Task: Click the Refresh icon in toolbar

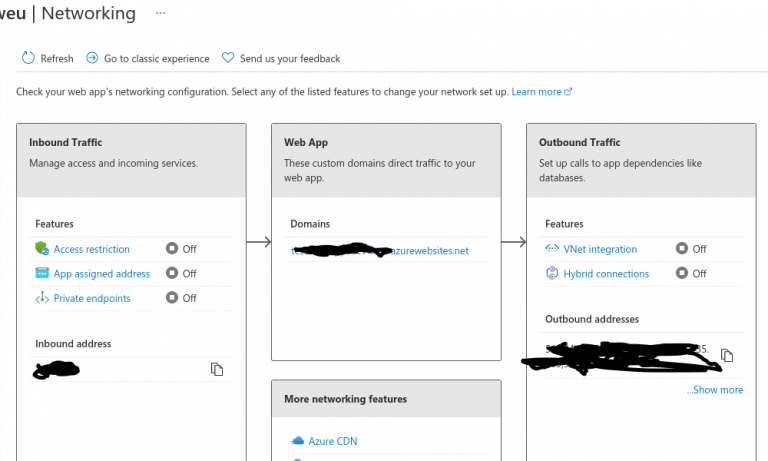Action: coord(28,59)
